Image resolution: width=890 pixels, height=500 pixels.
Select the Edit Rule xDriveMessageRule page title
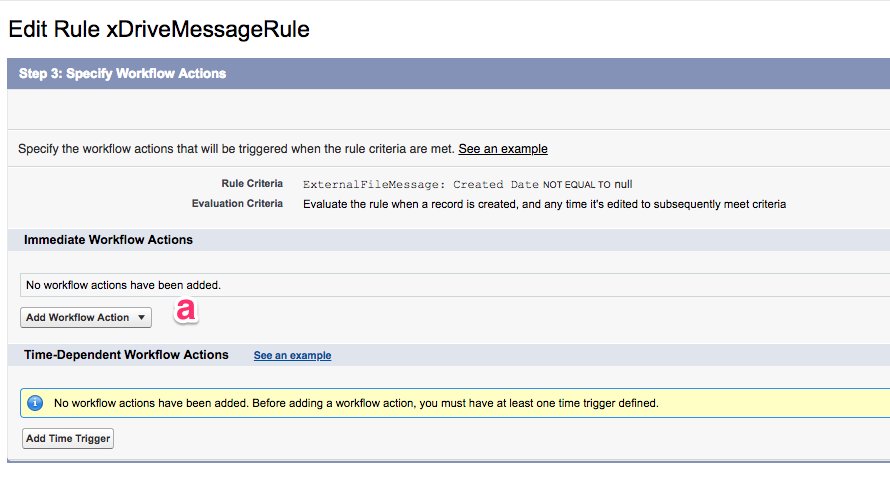click(x=159, y=29)
